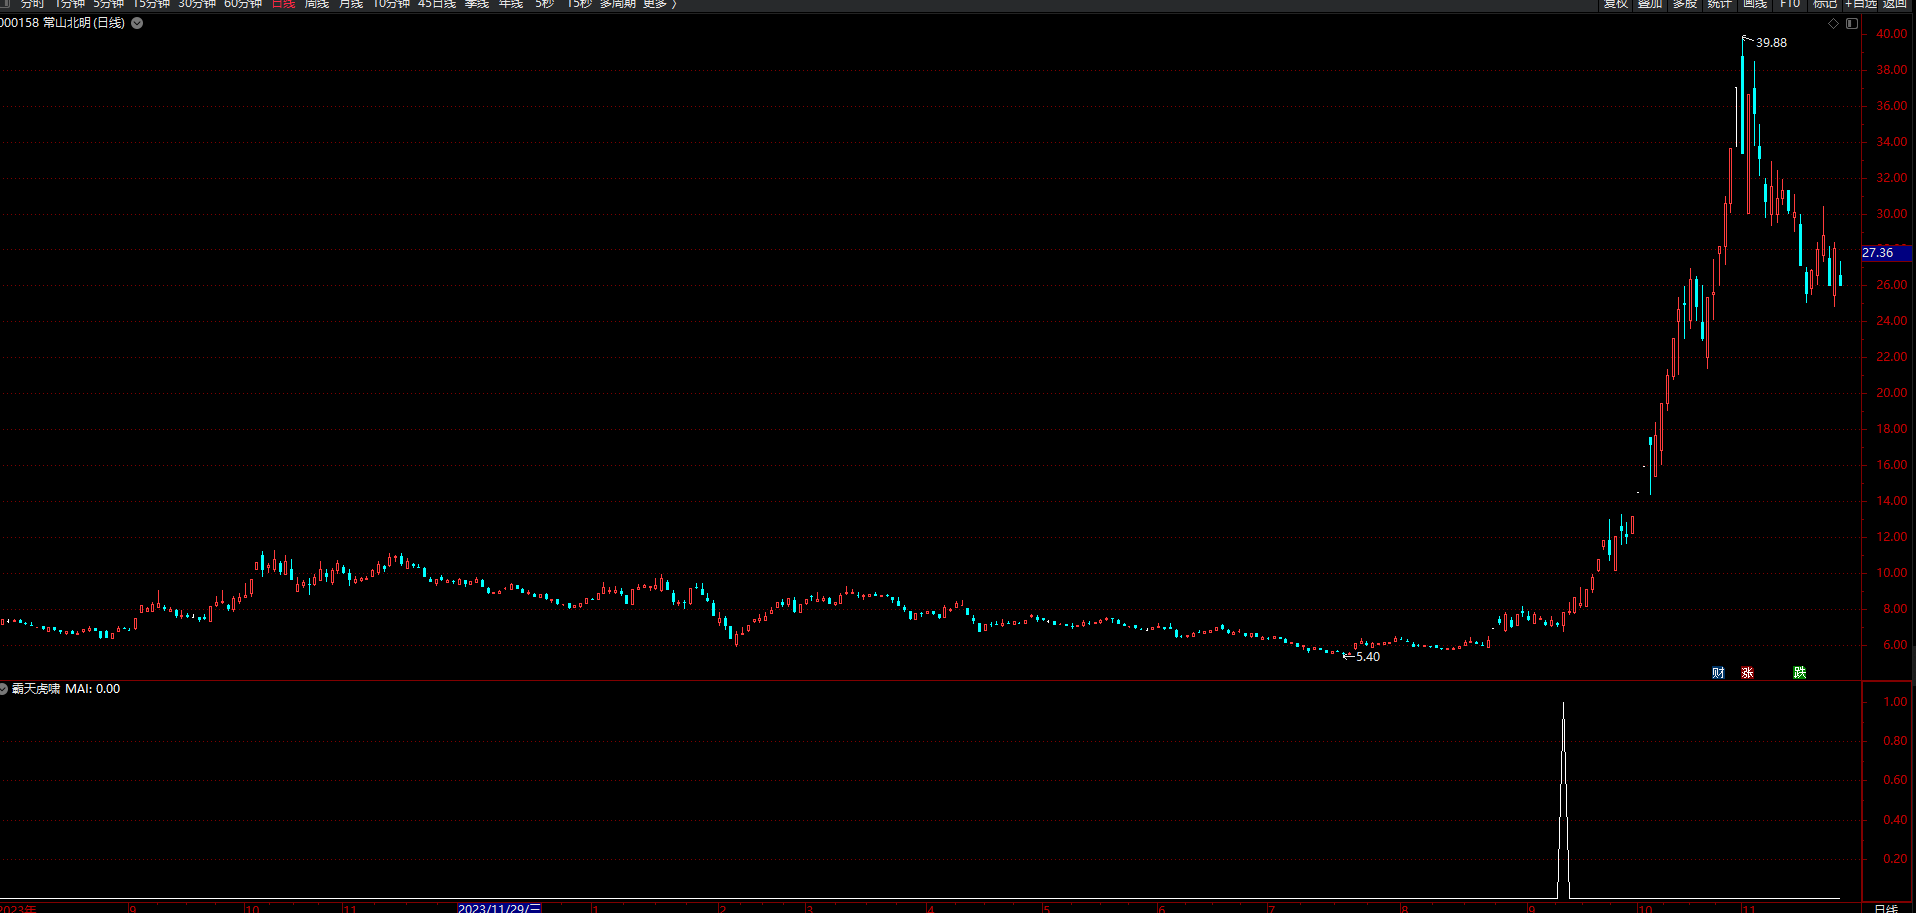
Task: Open the F10 company info
Action: [x=1790, y=4]
